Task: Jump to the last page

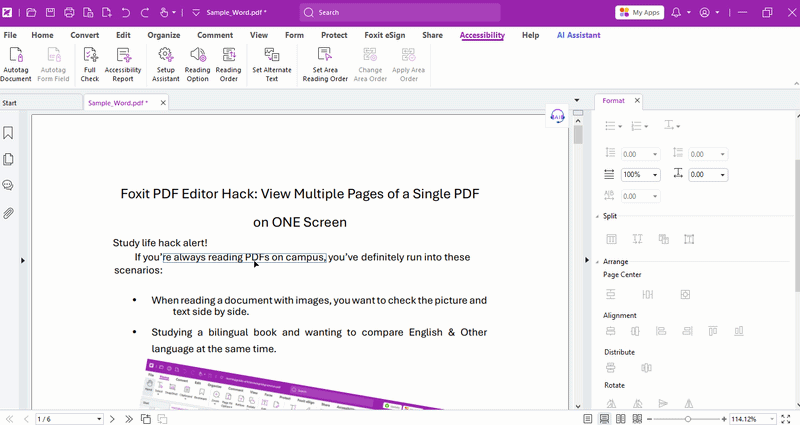Action: click(129, 419)
